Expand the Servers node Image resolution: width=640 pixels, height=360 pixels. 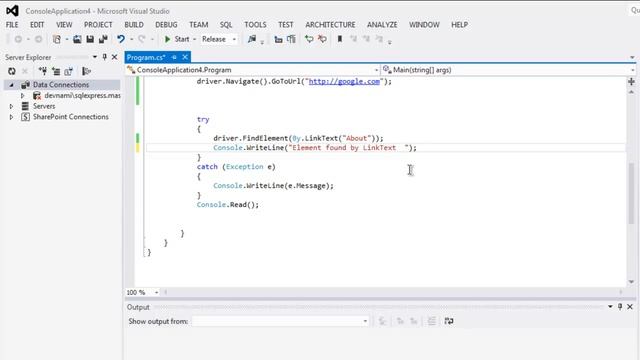coord(11,106)
